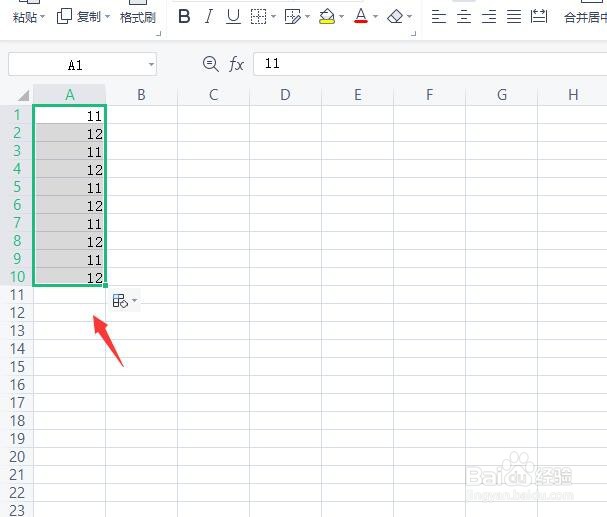Open fill color dropdown arrow
607x517 pixels.
[x=341, y=16]
